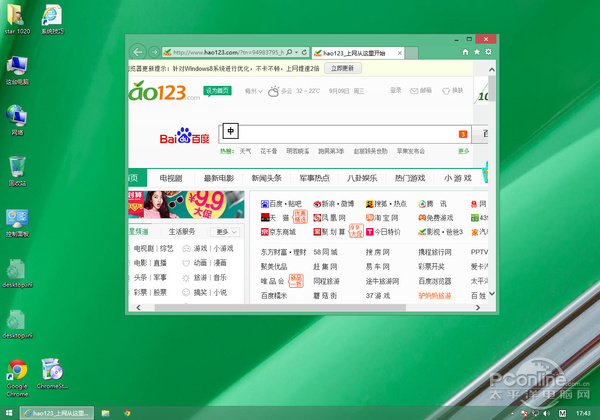This screenshot has width=600, height=420.
Task: Click green 更多 beside hot words
Action: point(463,151)
